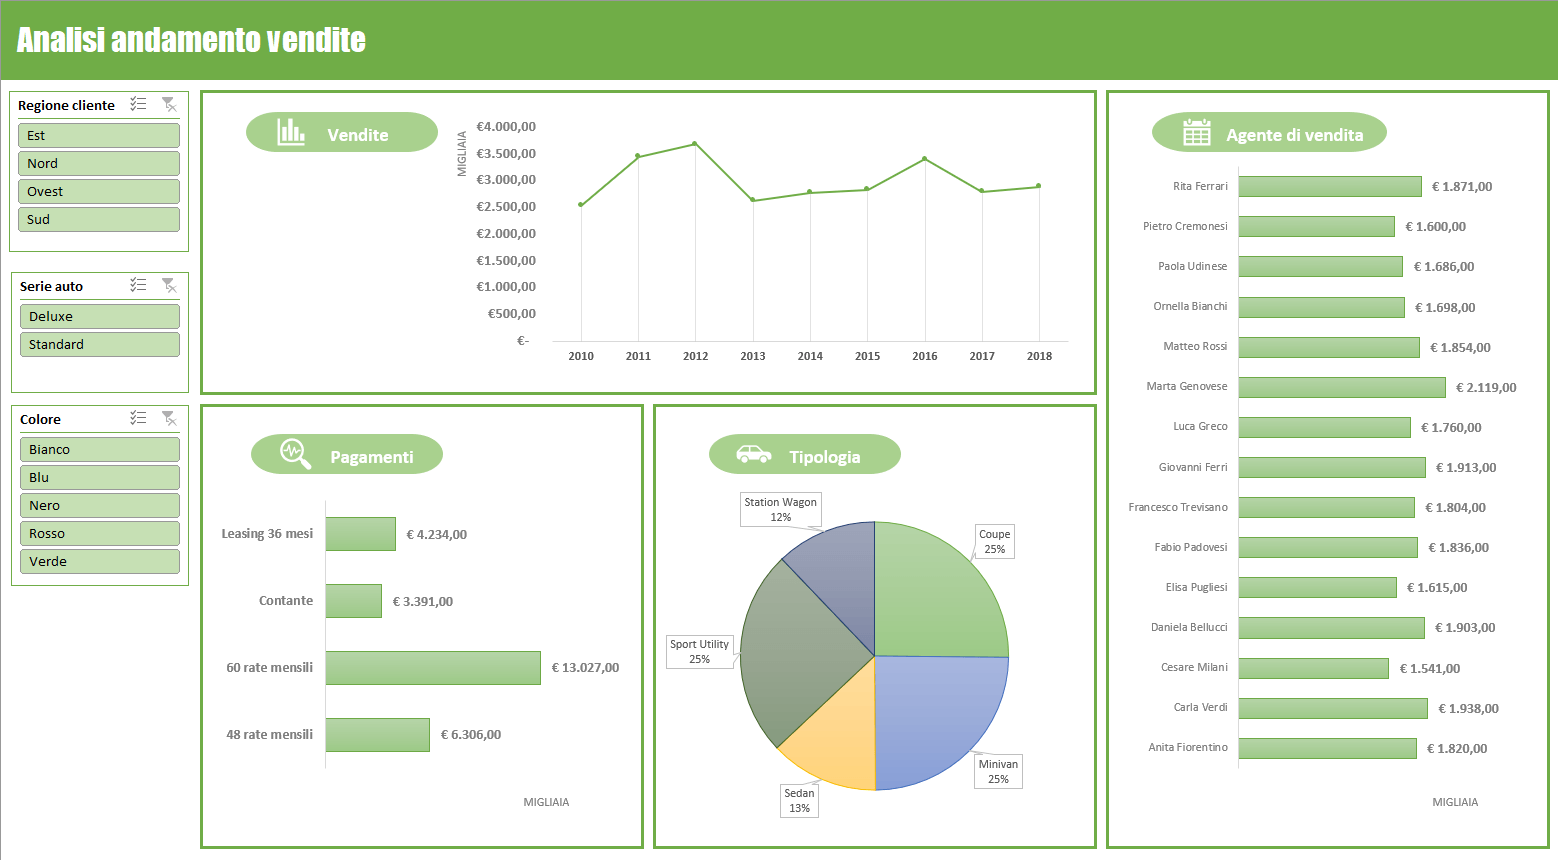The image size is (1558, 860).
Task: Click the Tipologia title badge
Action: coord(805,454)
